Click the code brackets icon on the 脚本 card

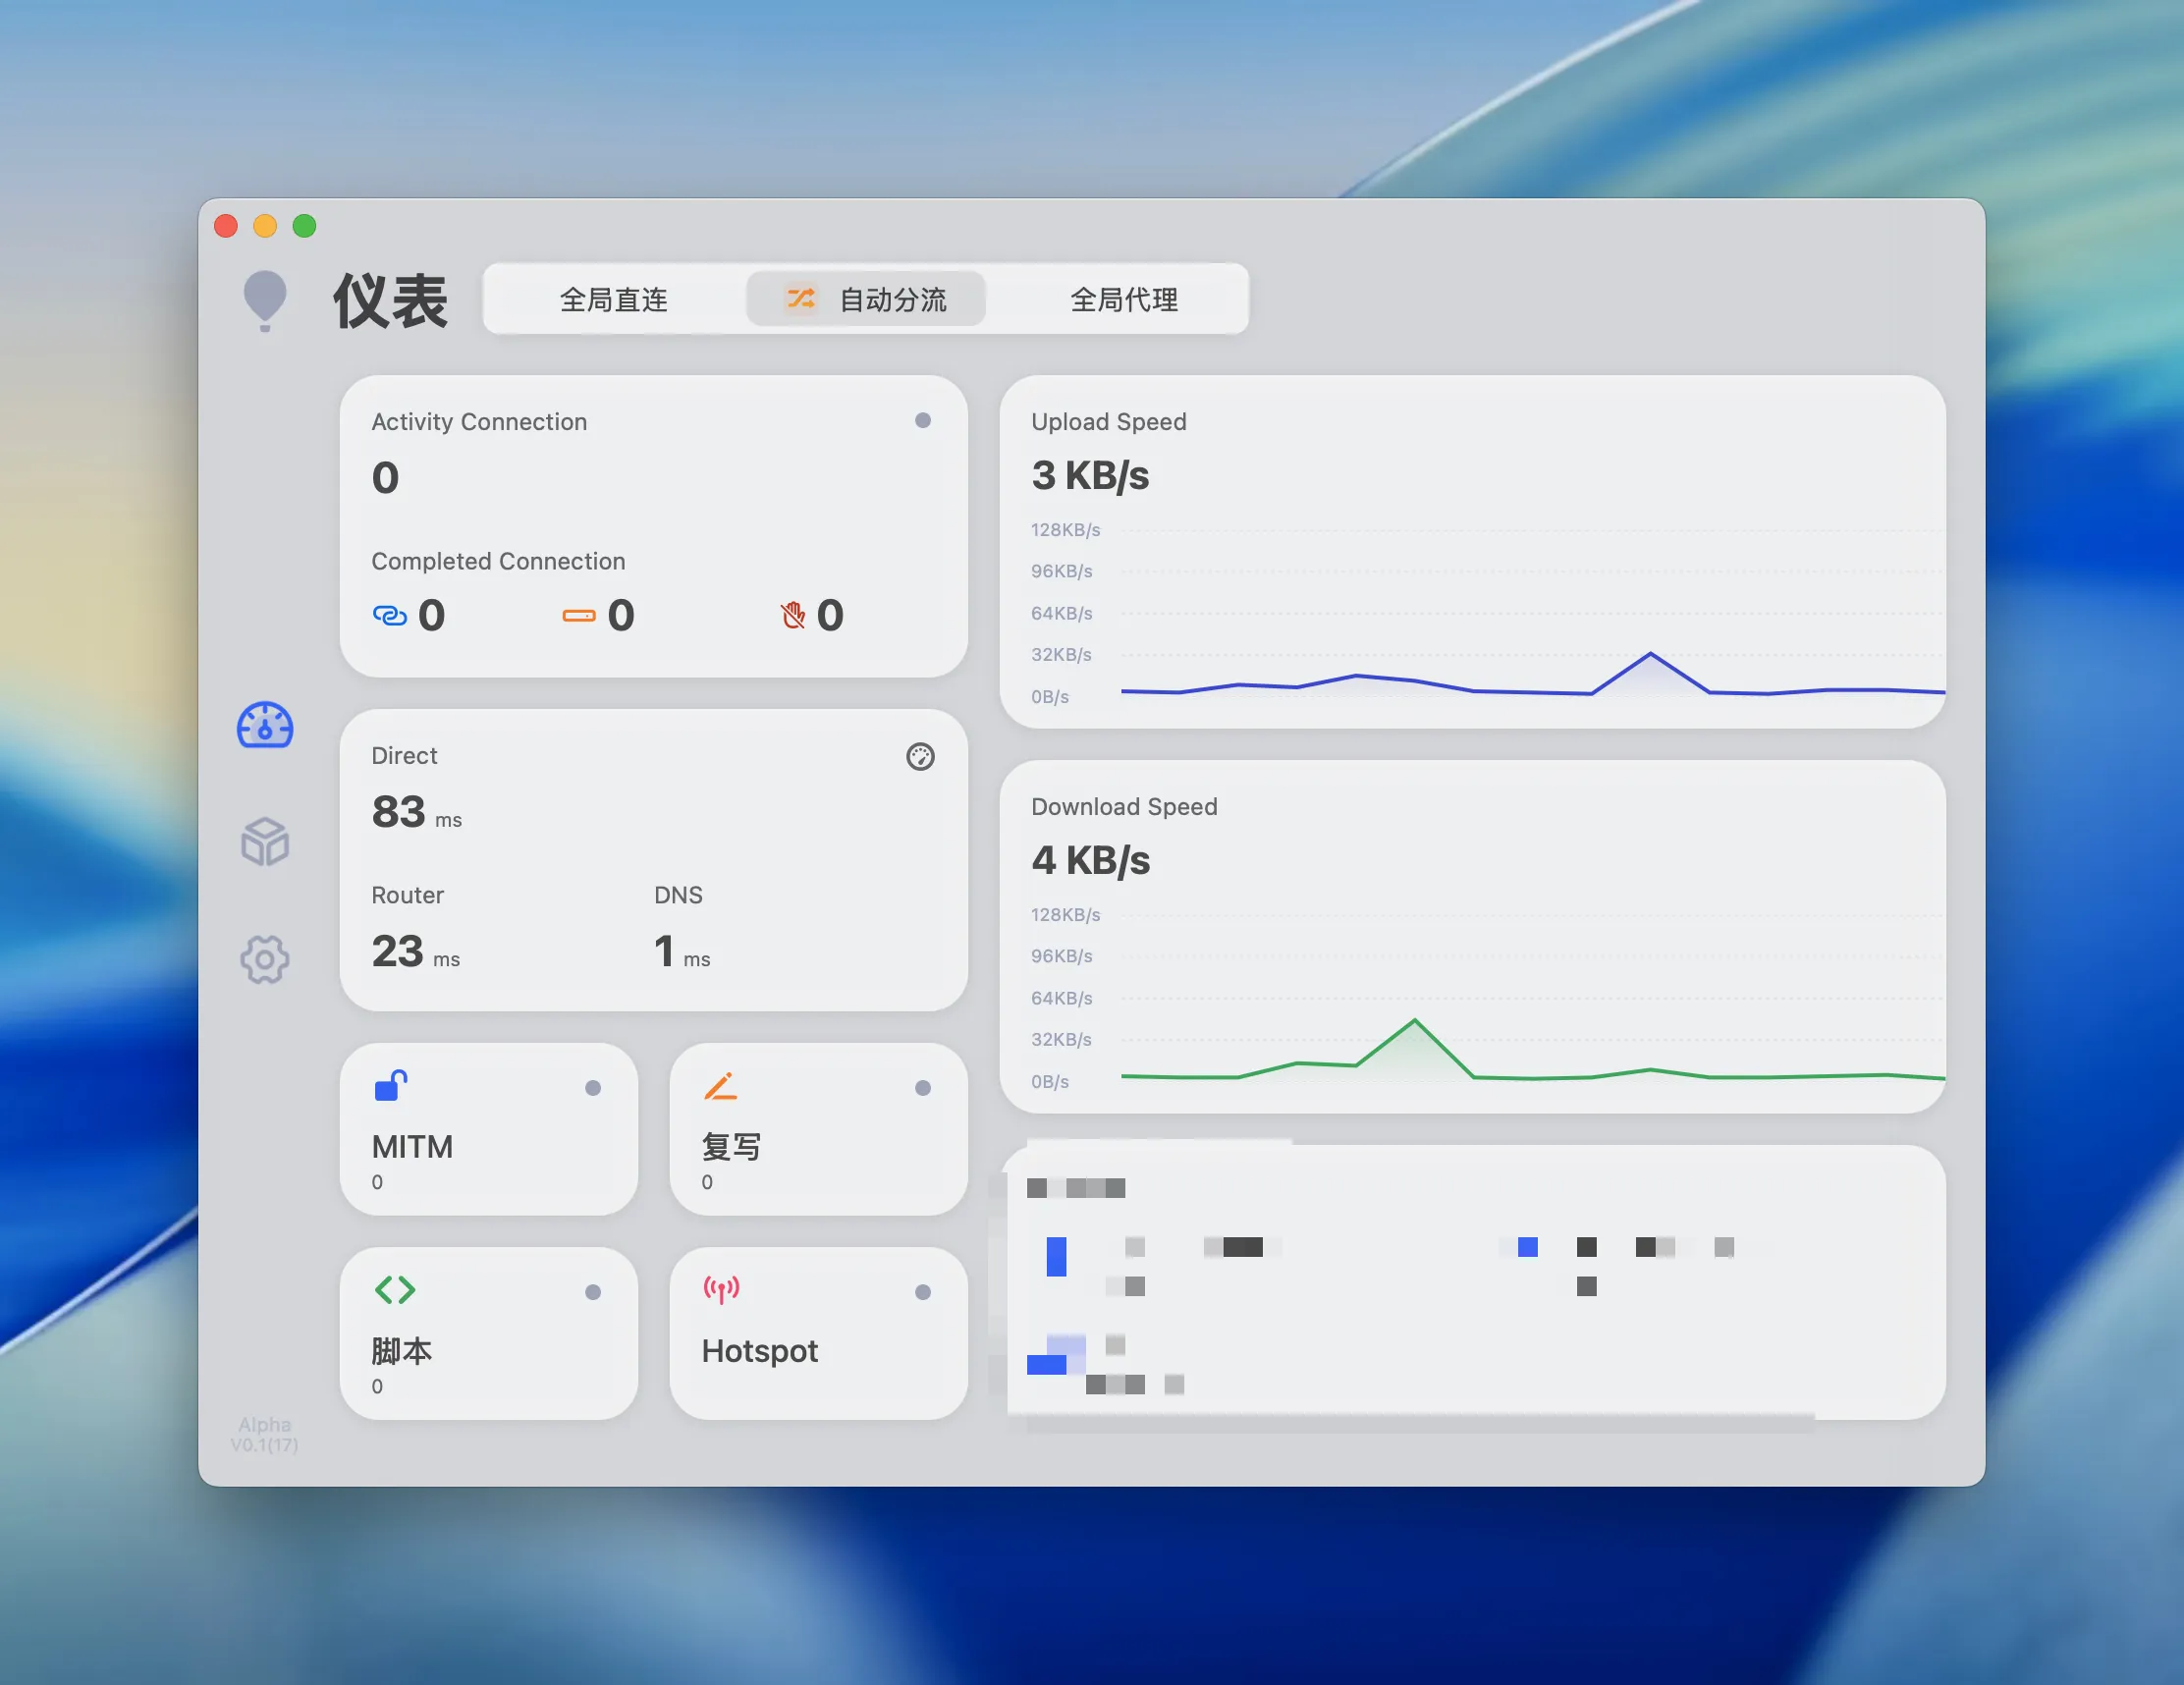(x=394, y=1289)
